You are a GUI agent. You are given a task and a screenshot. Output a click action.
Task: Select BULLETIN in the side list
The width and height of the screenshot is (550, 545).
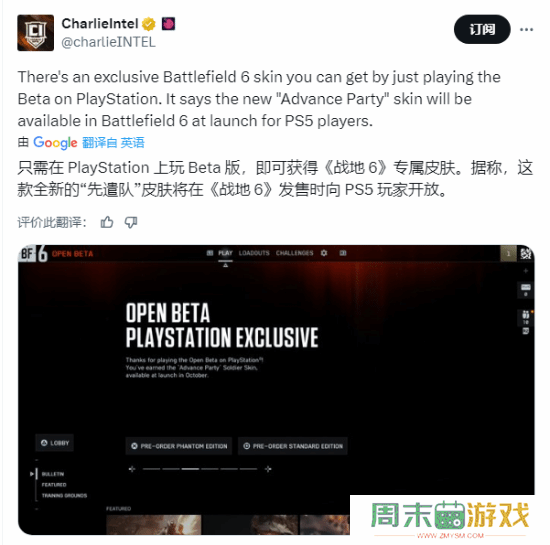(x=53, y=474)
